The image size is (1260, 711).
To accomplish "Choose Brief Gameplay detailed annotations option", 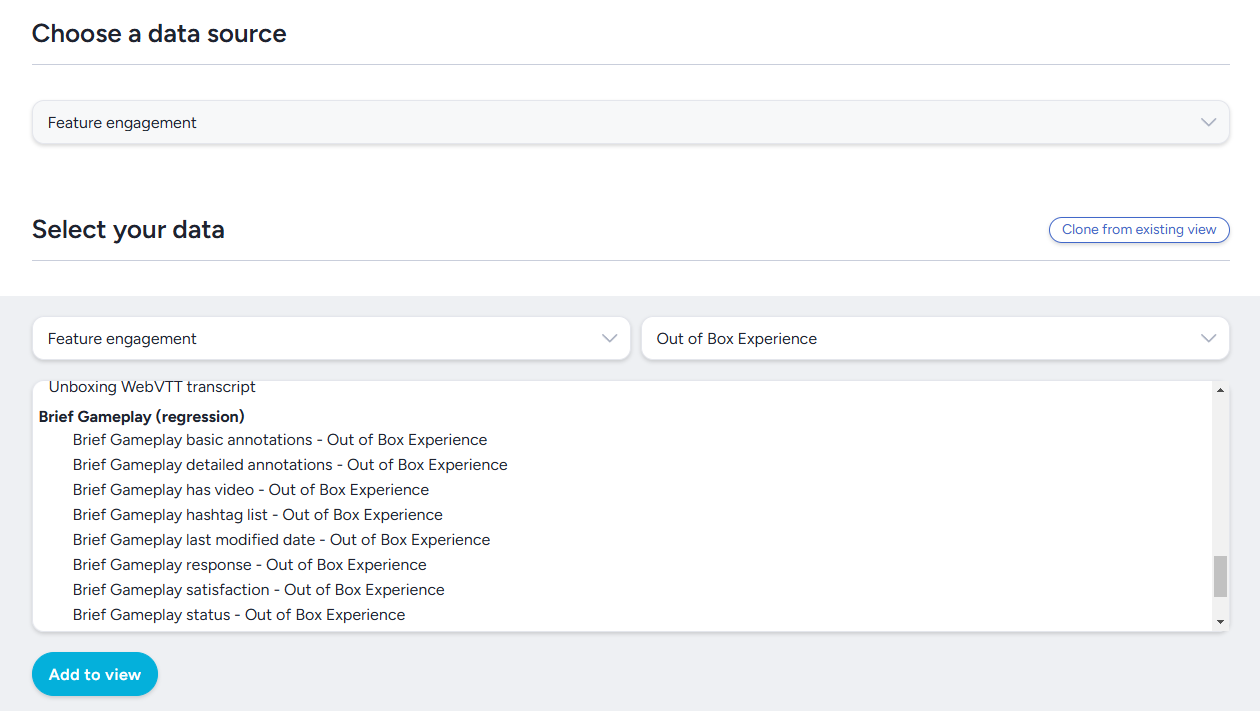I will pyautogui.click(x=290, y=465).
